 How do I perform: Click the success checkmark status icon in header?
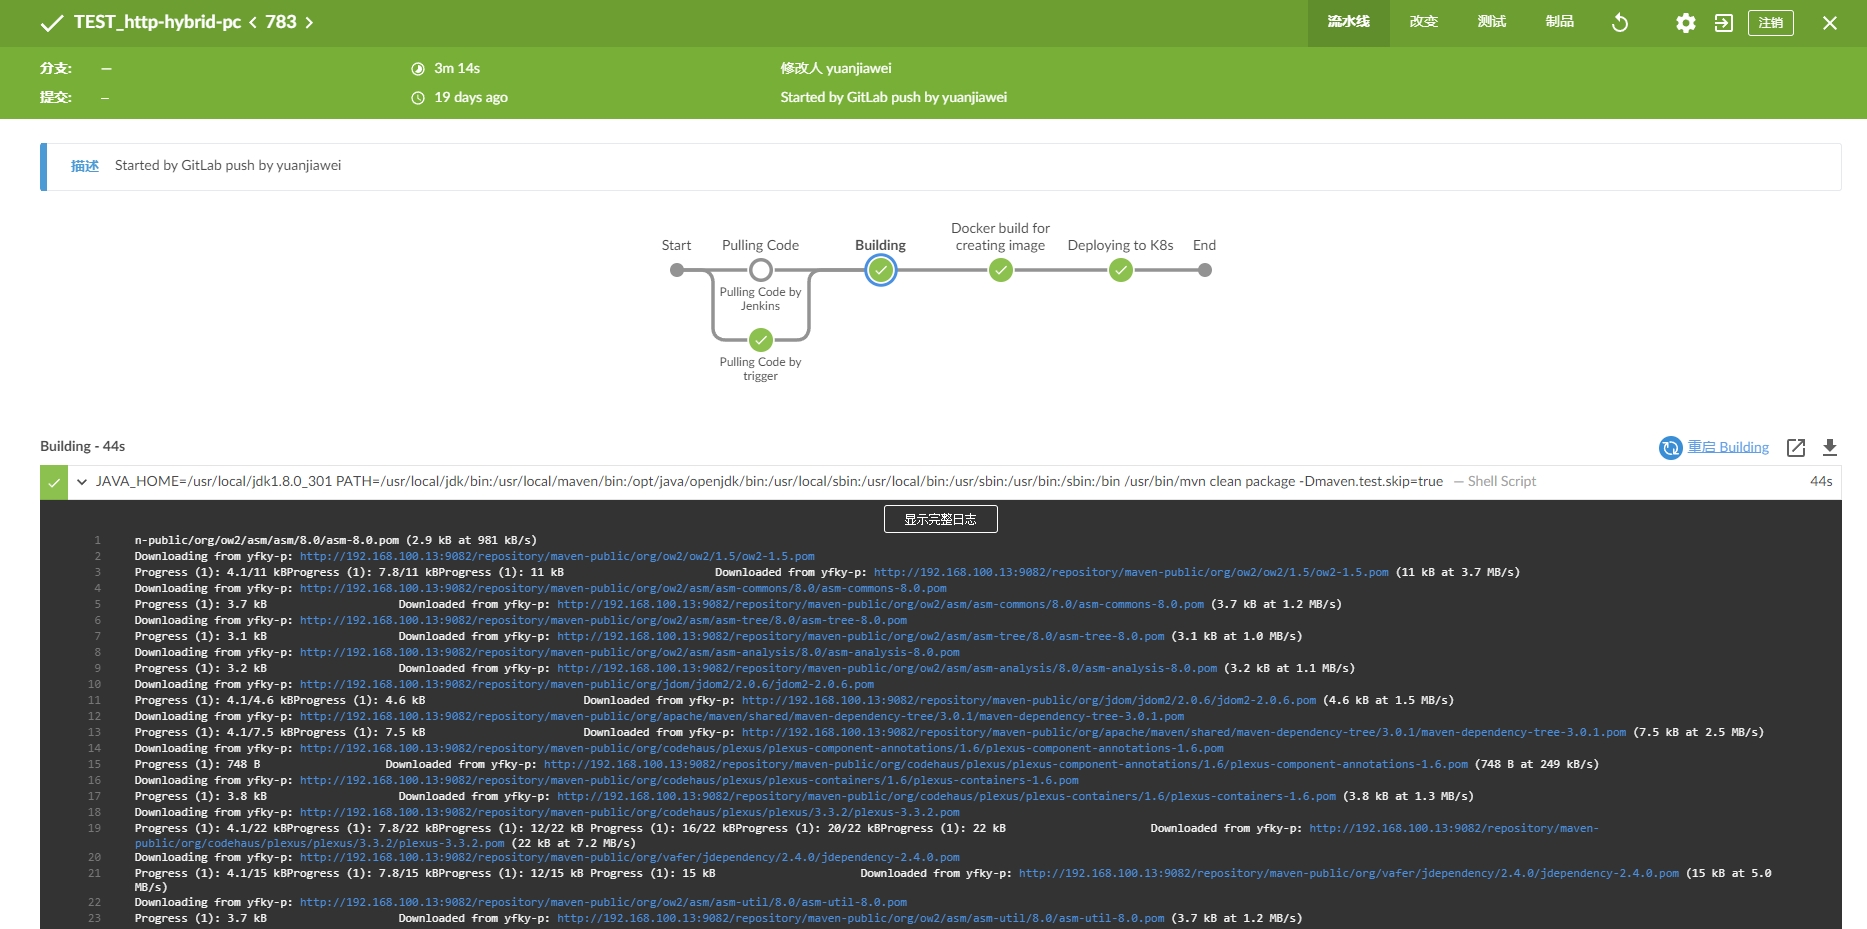(52, 23)
